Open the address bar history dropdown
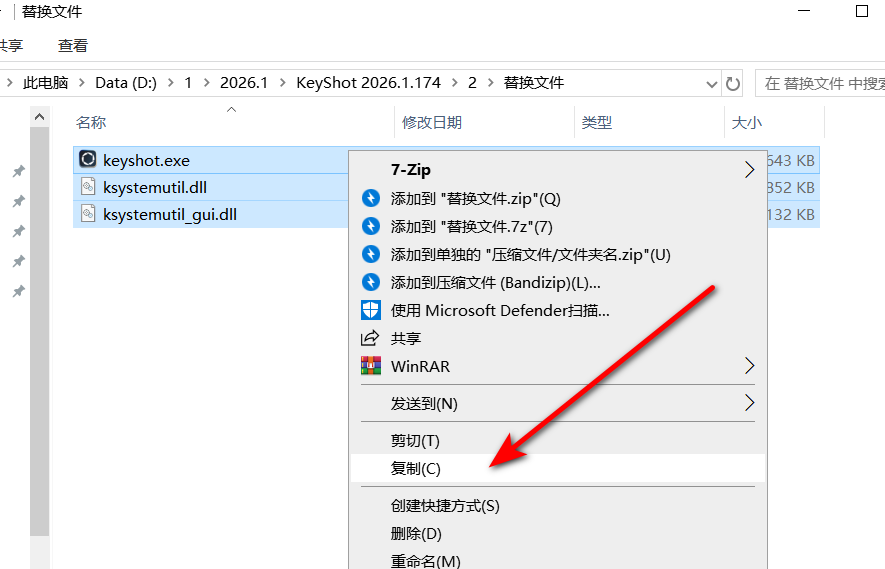 [712, 84]
